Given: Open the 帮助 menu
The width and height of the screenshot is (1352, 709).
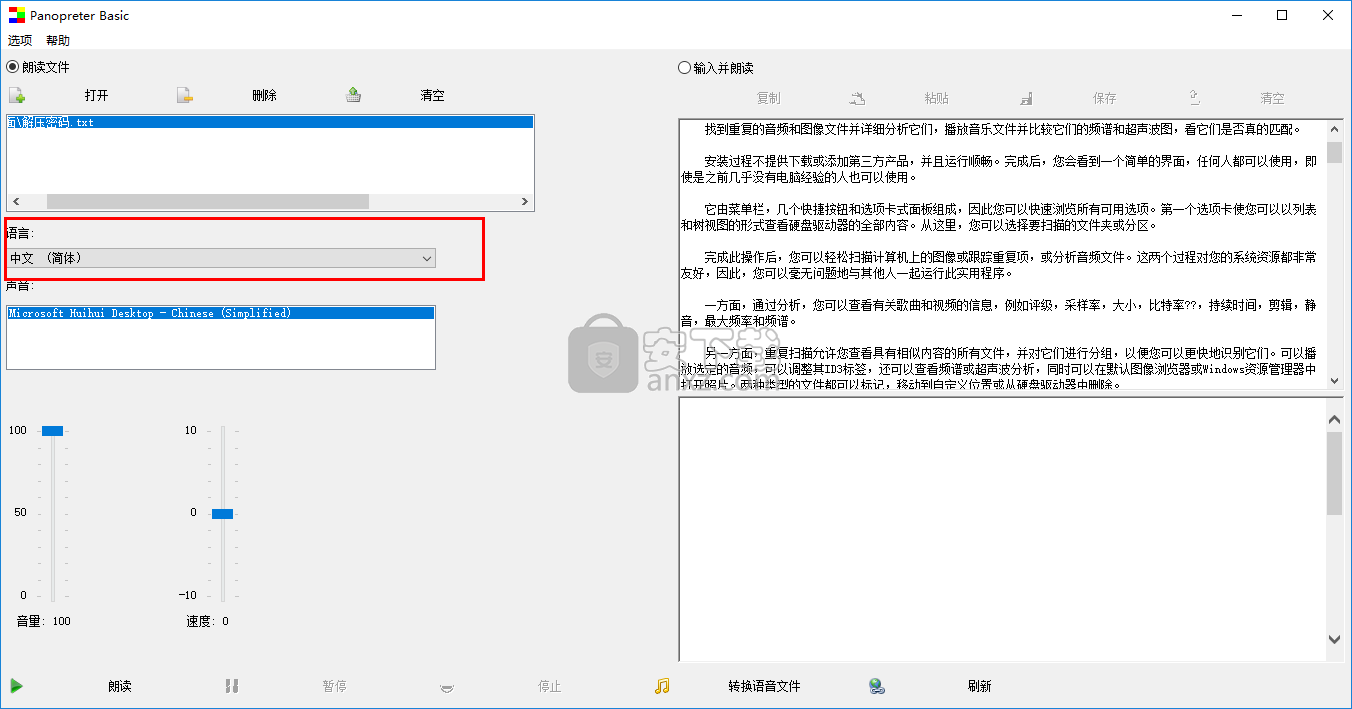Looking at the screenshot, I should [x=58, y=41].
